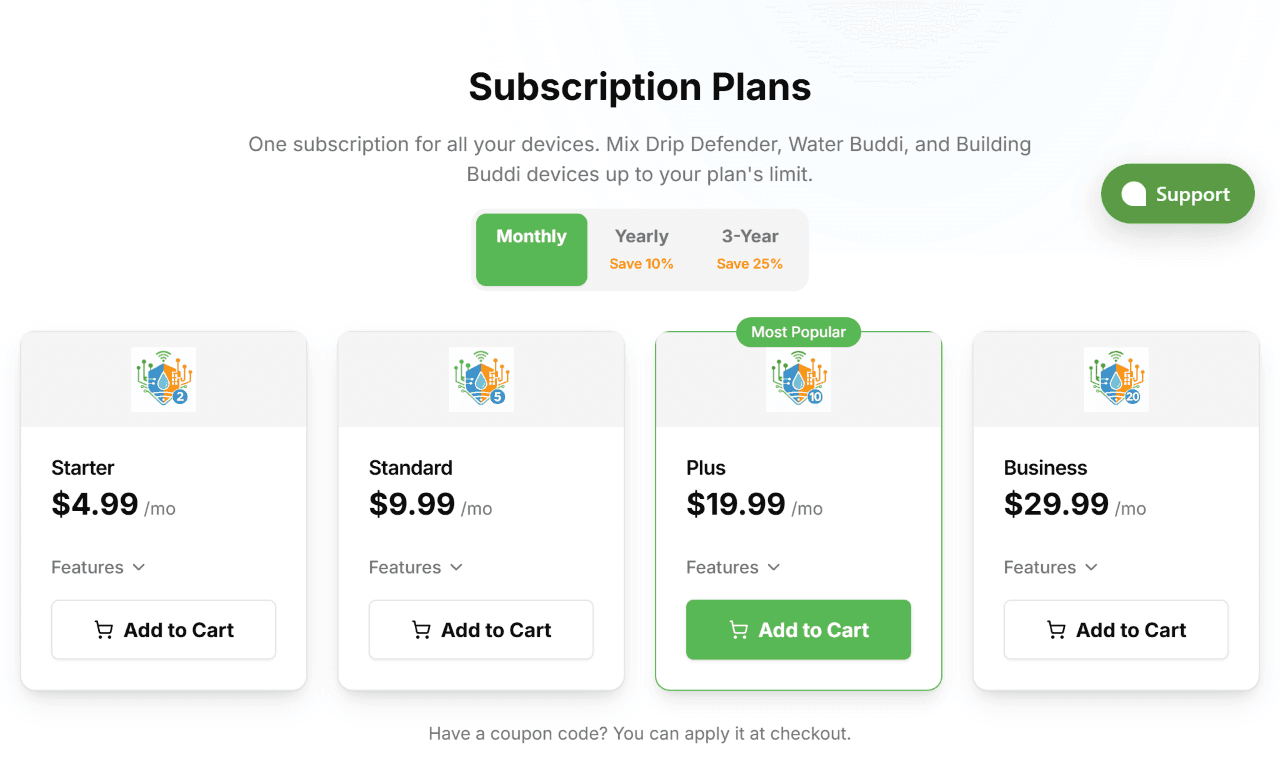The width and height of the screenshot is (1280, 784).
Task: Add the Business plan to cart
Action: [1116, 630]
